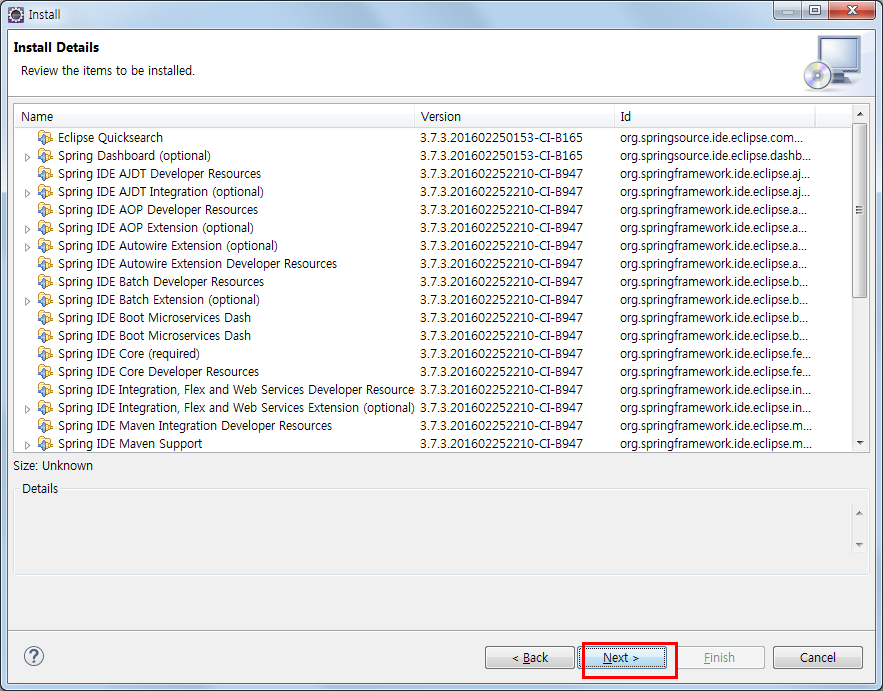Select Spring IDE AOP Developer Resources text
The width and height of the screenshot is (883, 691).
[158, 209]
